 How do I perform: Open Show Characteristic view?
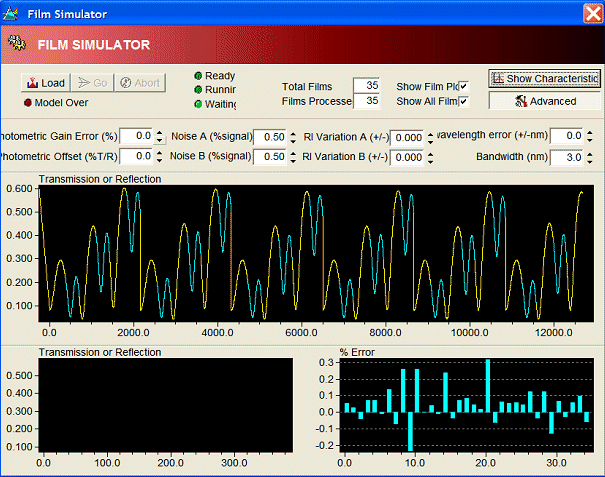tap(544, 79)
